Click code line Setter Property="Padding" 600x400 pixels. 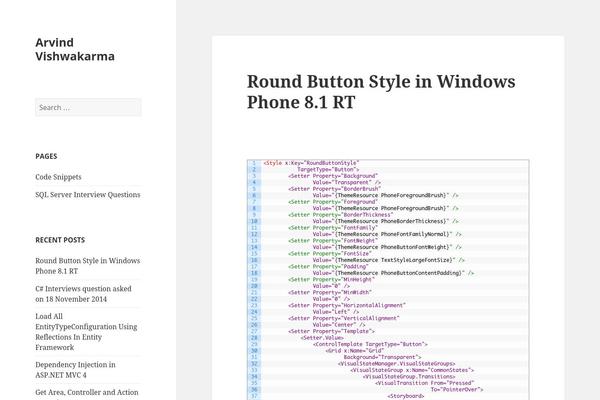(x=328, y=267)
